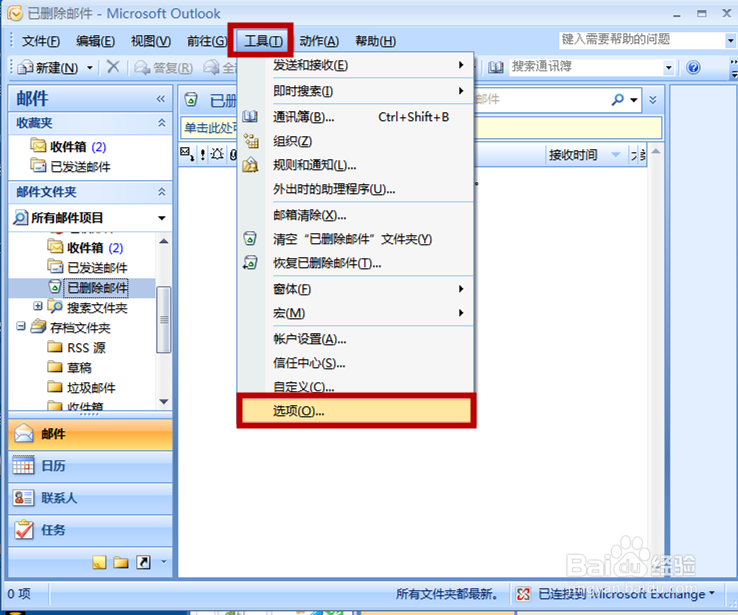Open the configure buttons dropdown arrow

[164, 562]
